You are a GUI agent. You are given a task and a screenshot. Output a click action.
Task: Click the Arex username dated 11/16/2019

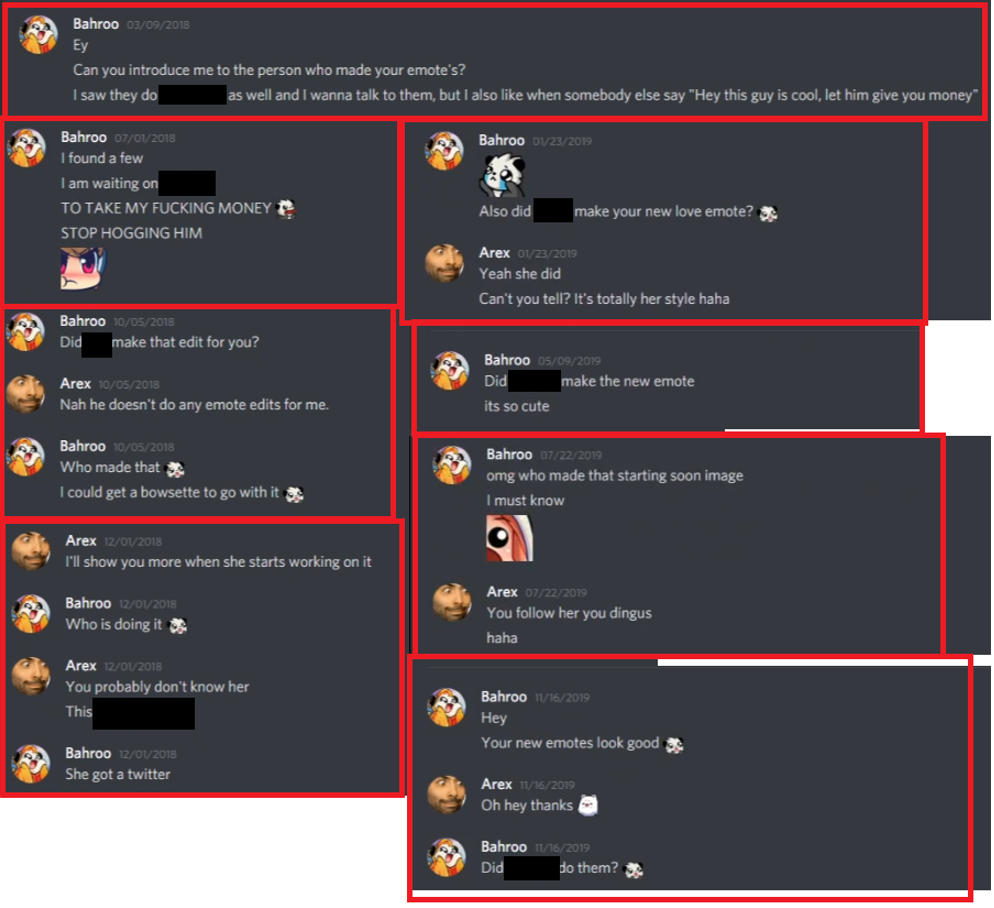(496, 784)
